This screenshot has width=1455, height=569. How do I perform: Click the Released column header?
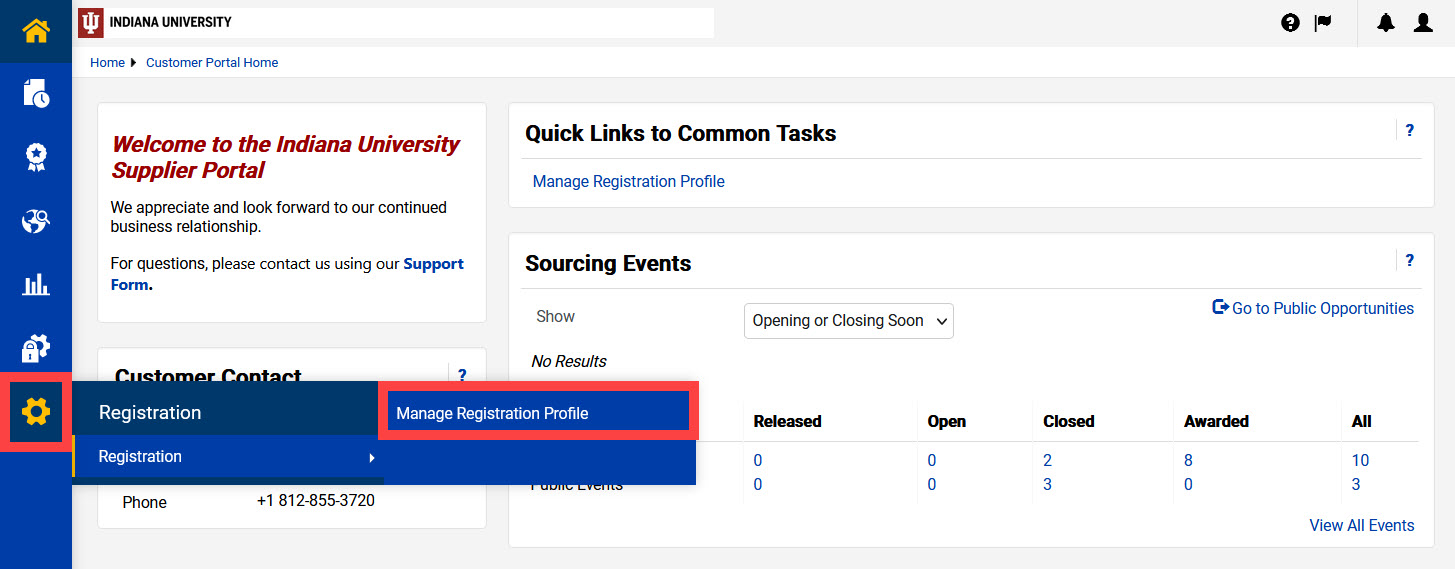[787, 422]
